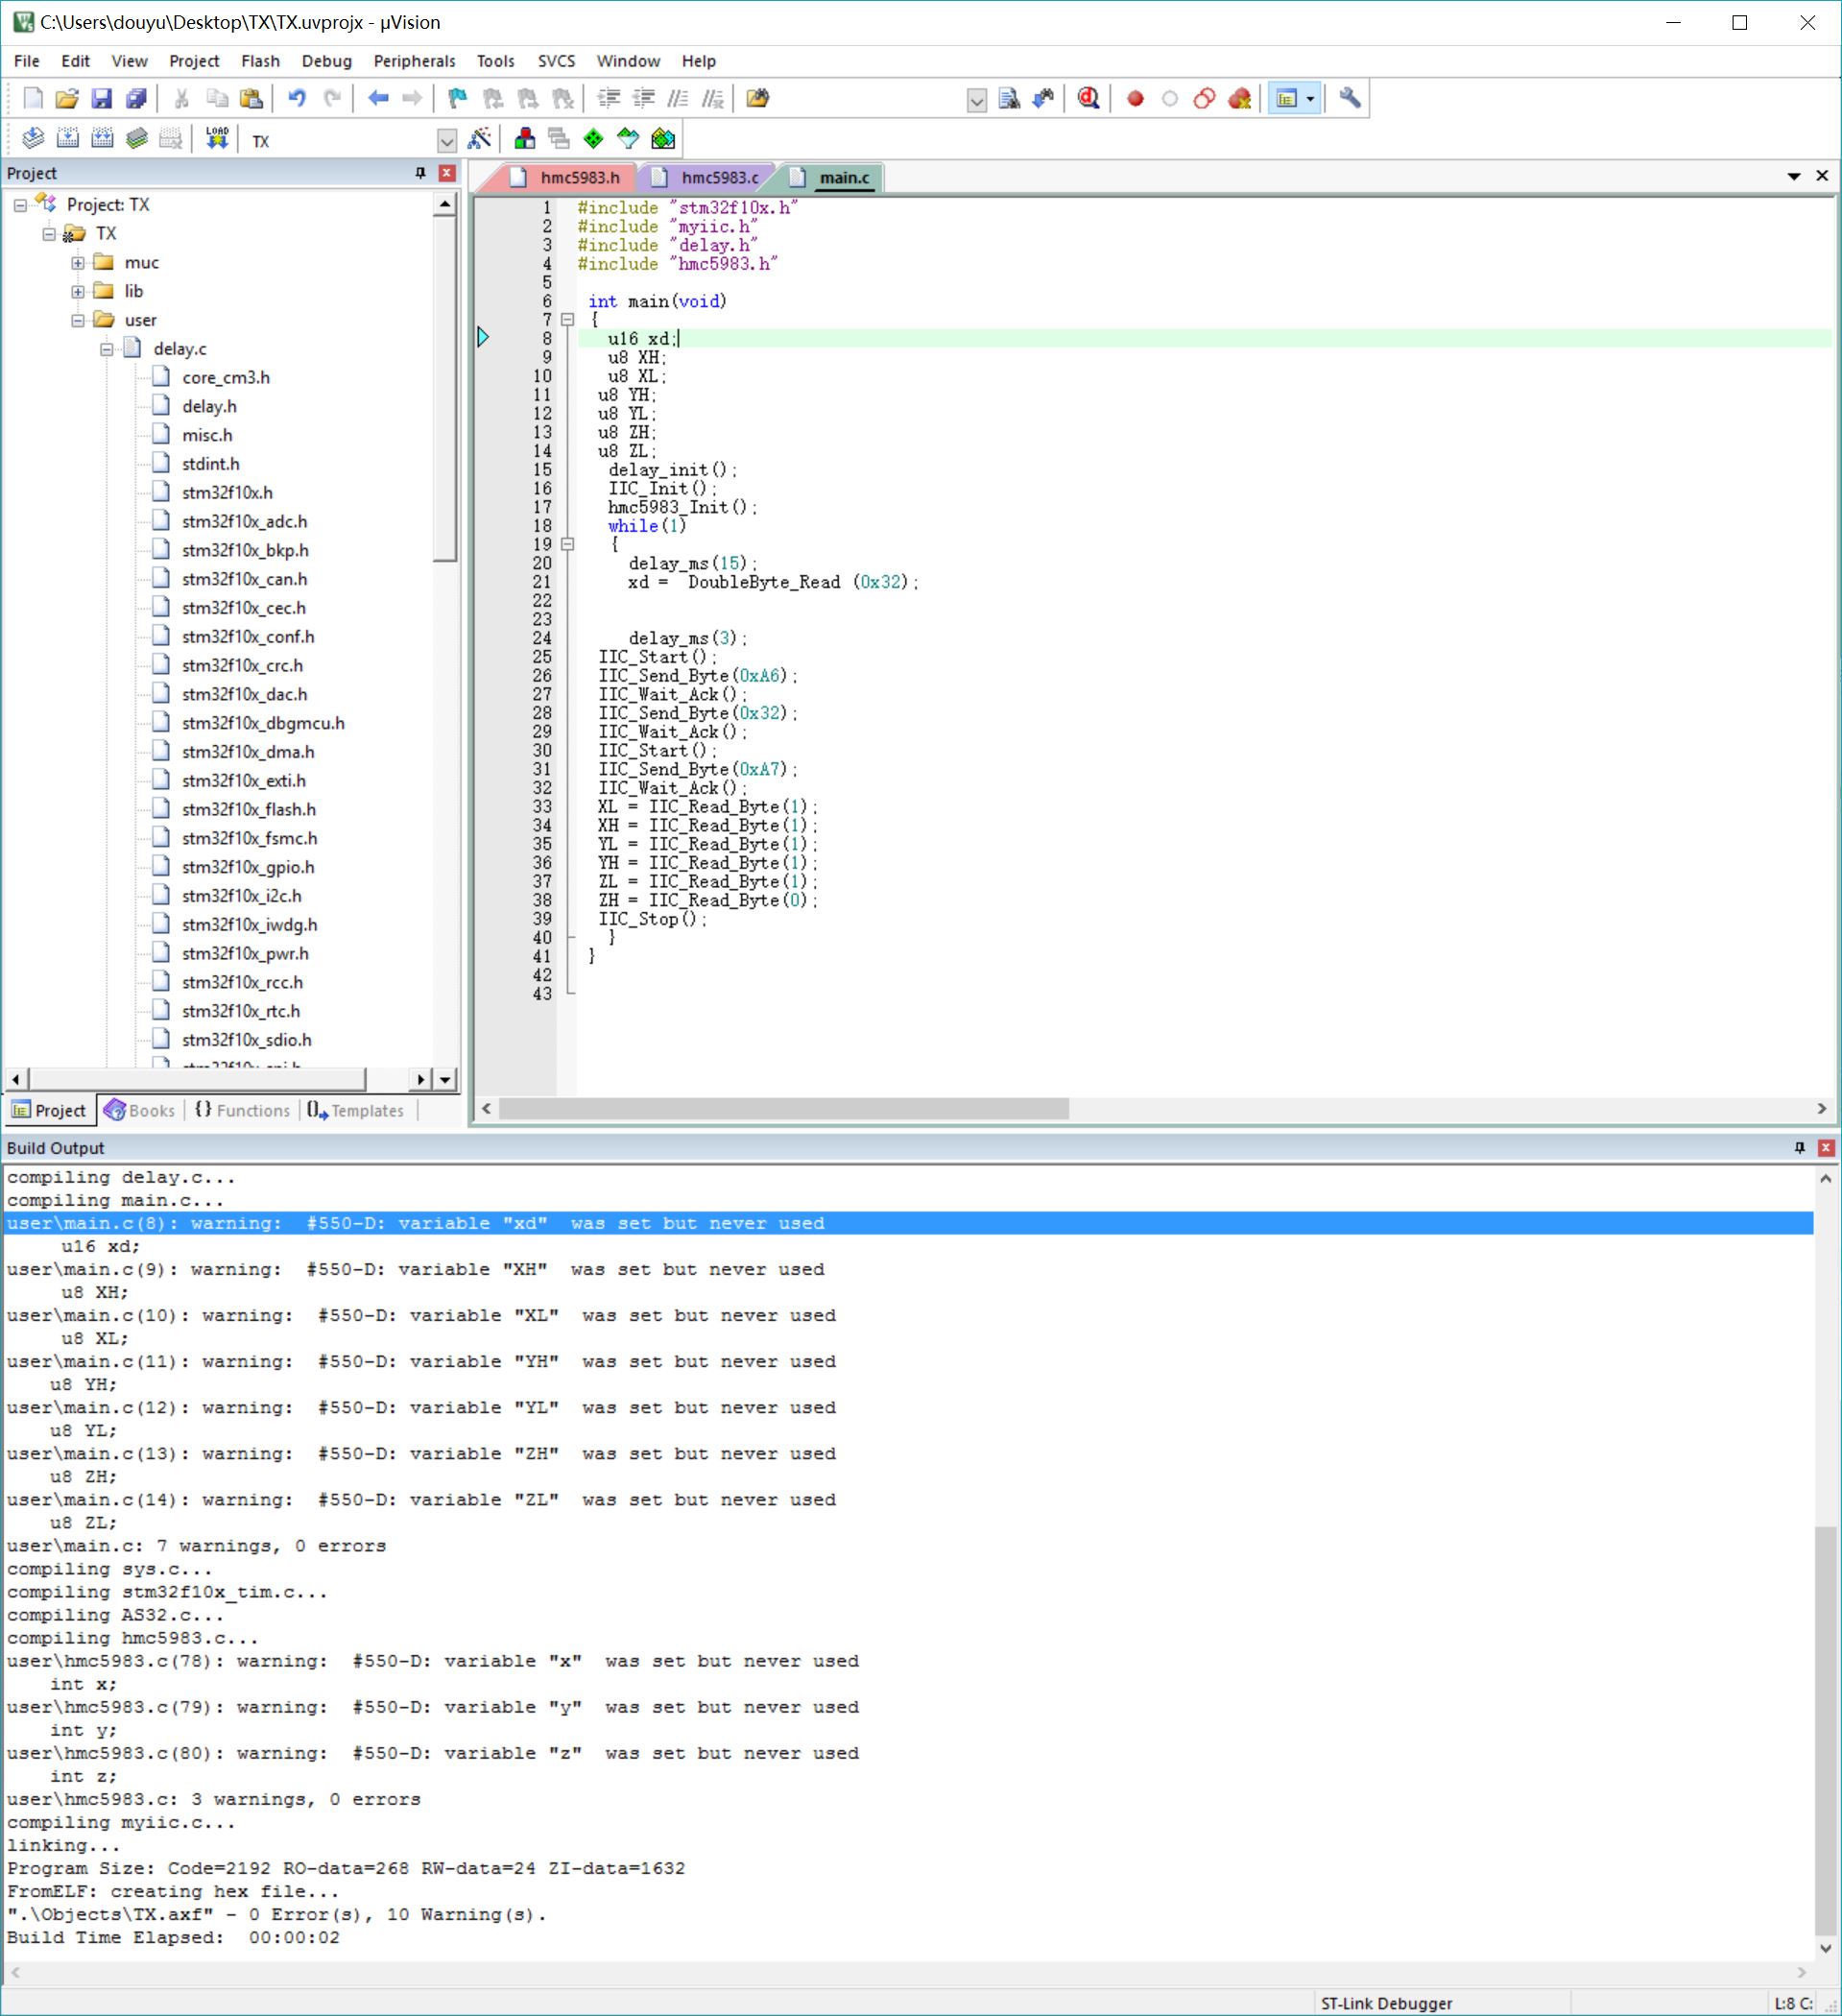1842x2016 pixels.
Task: Batch build icon
Action: pyautogui.click(x=137, y=138)
